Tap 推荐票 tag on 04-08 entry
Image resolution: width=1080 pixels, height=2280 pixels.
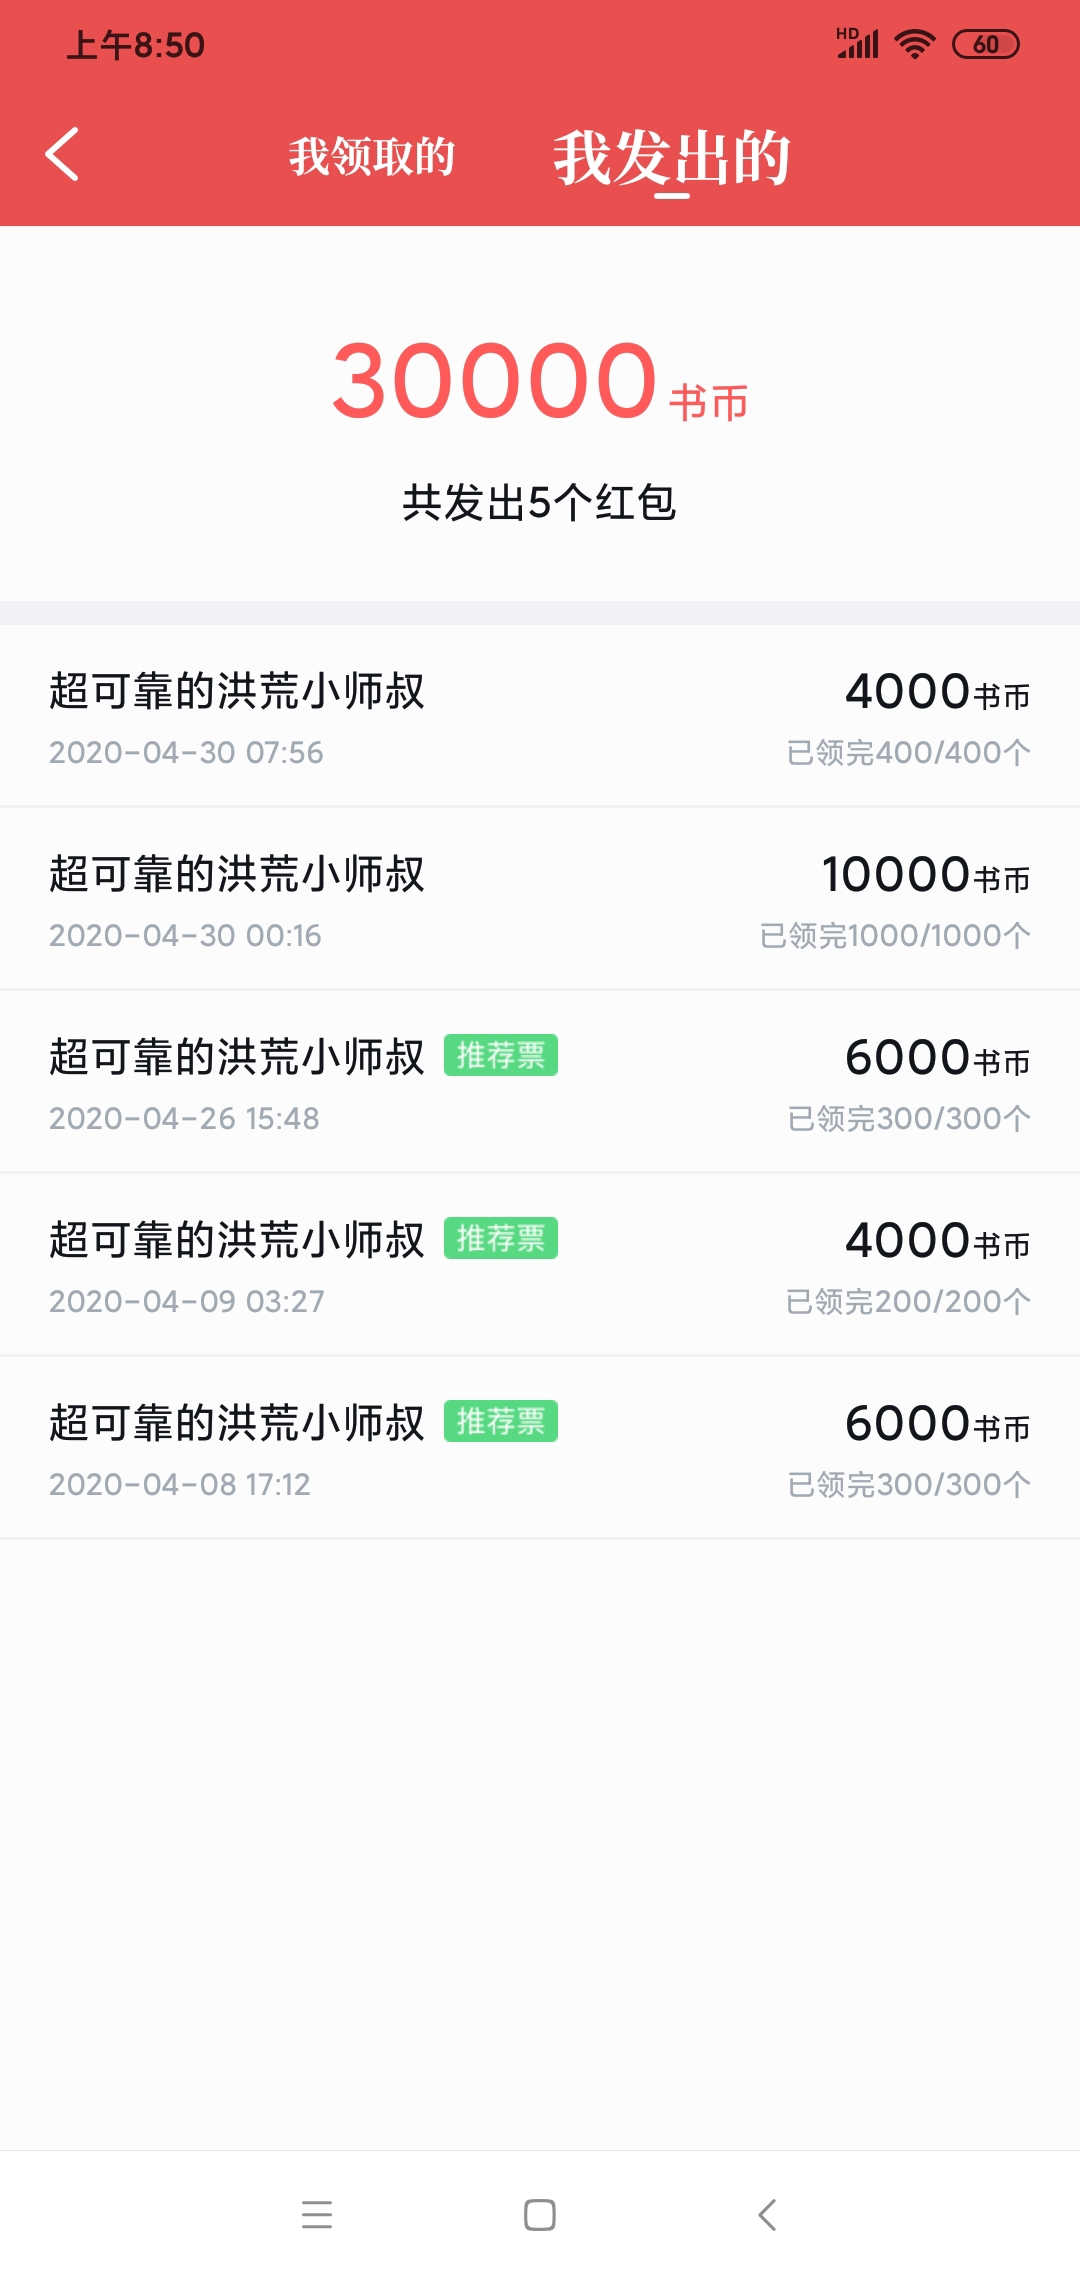click(x=501, y=1422)
